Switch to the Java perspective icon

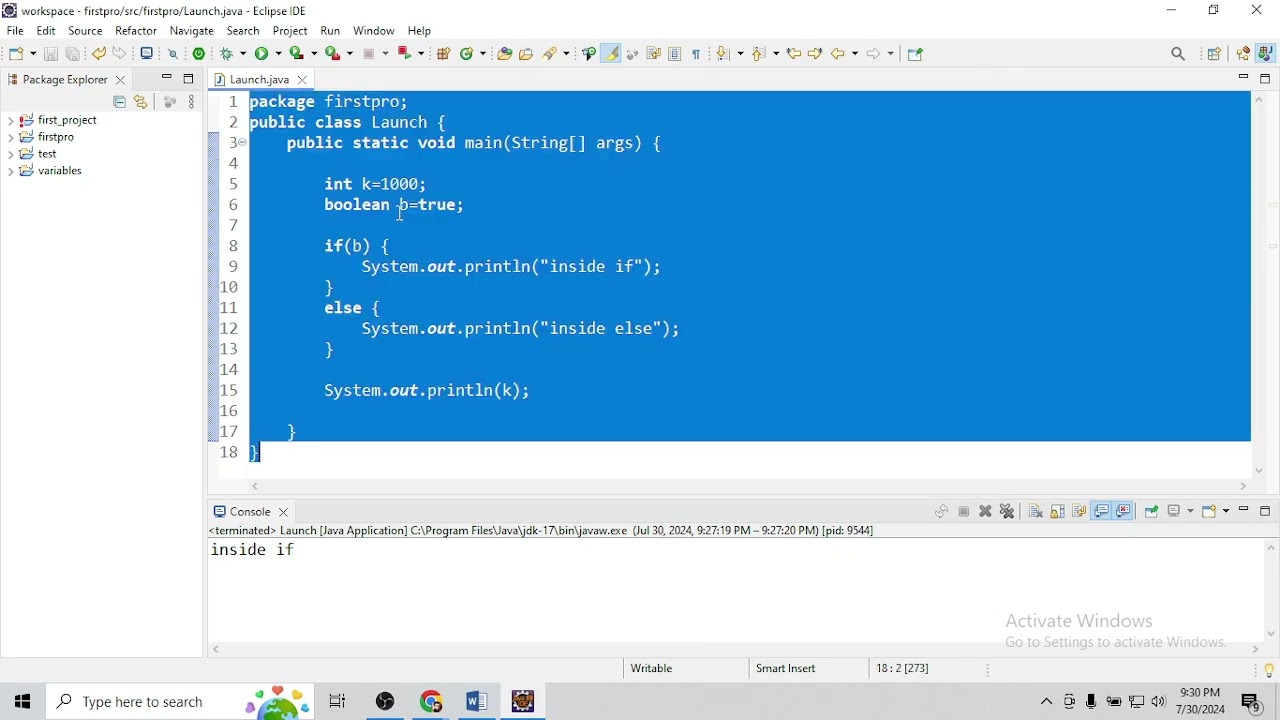click(x=1267, y=54)
